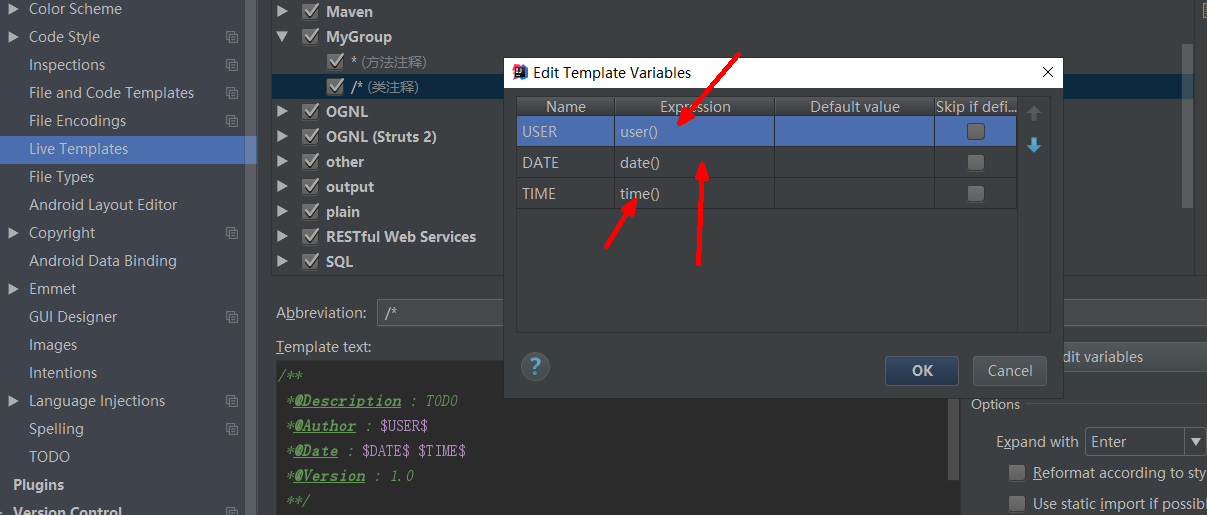
Task: Select the TIME variable name cell
Action: point(566,194)
